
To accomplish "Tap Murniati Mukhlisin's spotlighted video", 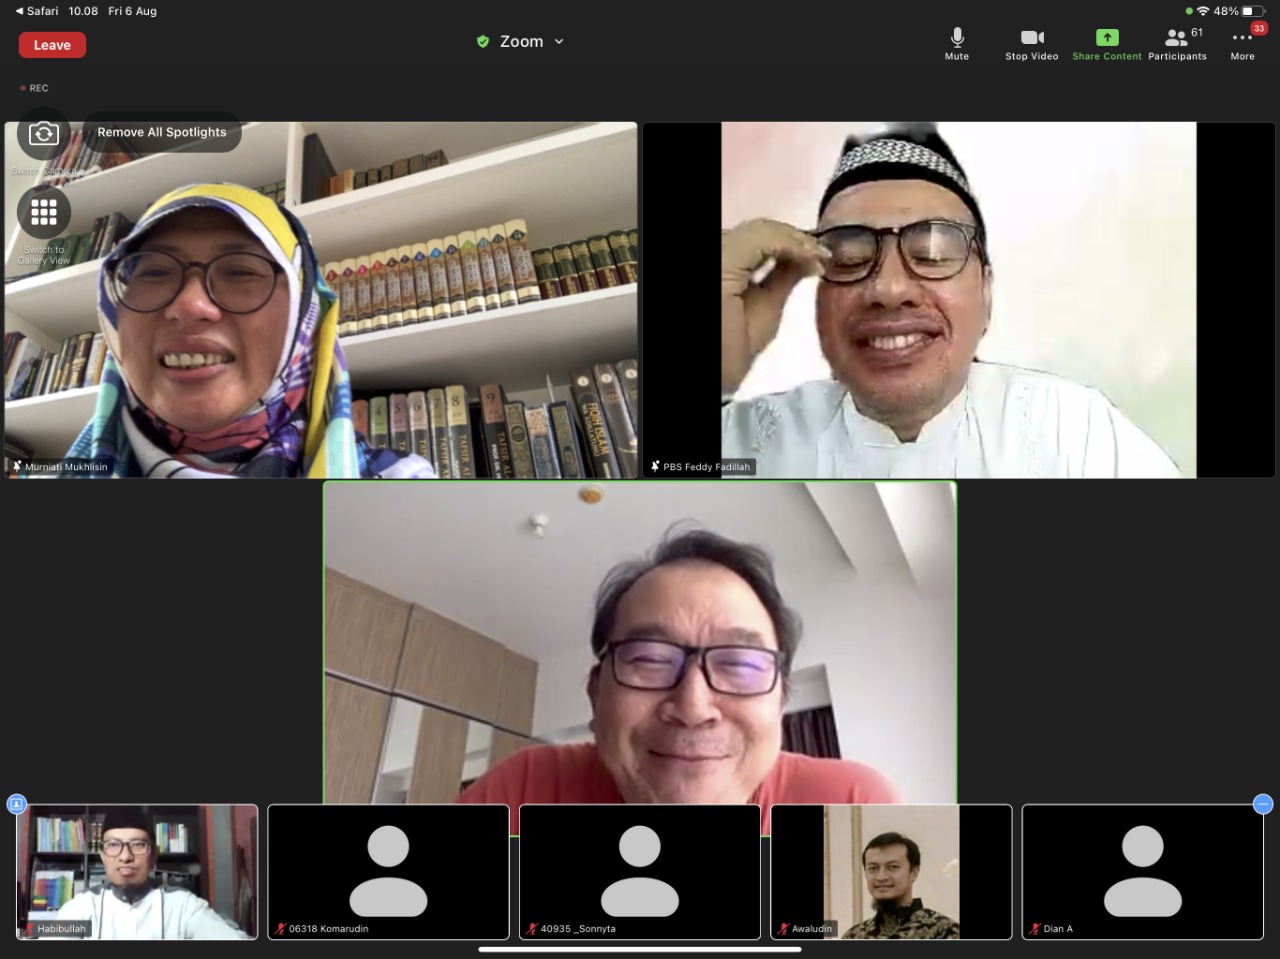I will pyautogui.click(x=320, y=300).
